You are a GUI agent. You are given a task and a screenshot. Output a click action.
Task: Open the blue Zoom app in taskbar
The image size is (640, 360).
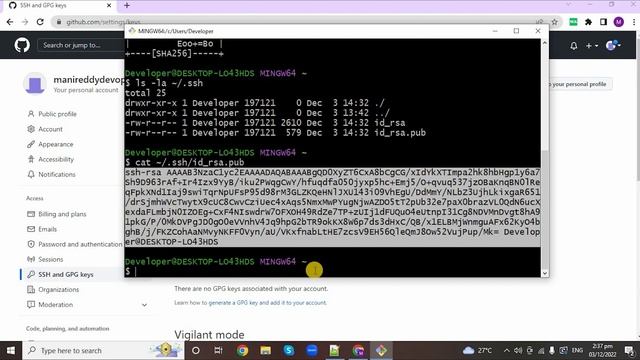click(312, 350)
